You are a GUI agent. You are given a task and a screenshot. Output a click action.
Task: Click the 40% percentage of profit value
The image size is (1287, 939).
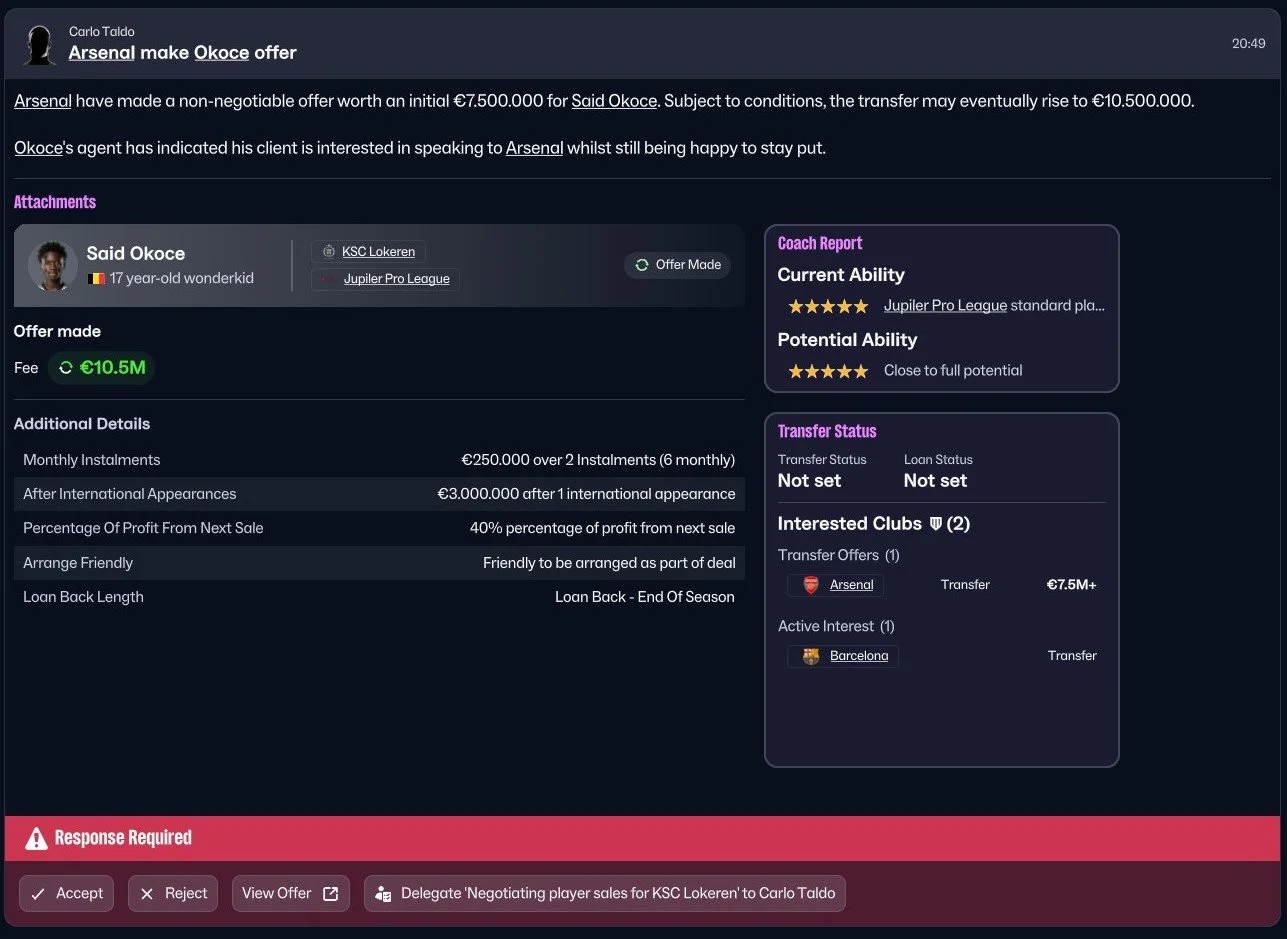tap(602, 528)
